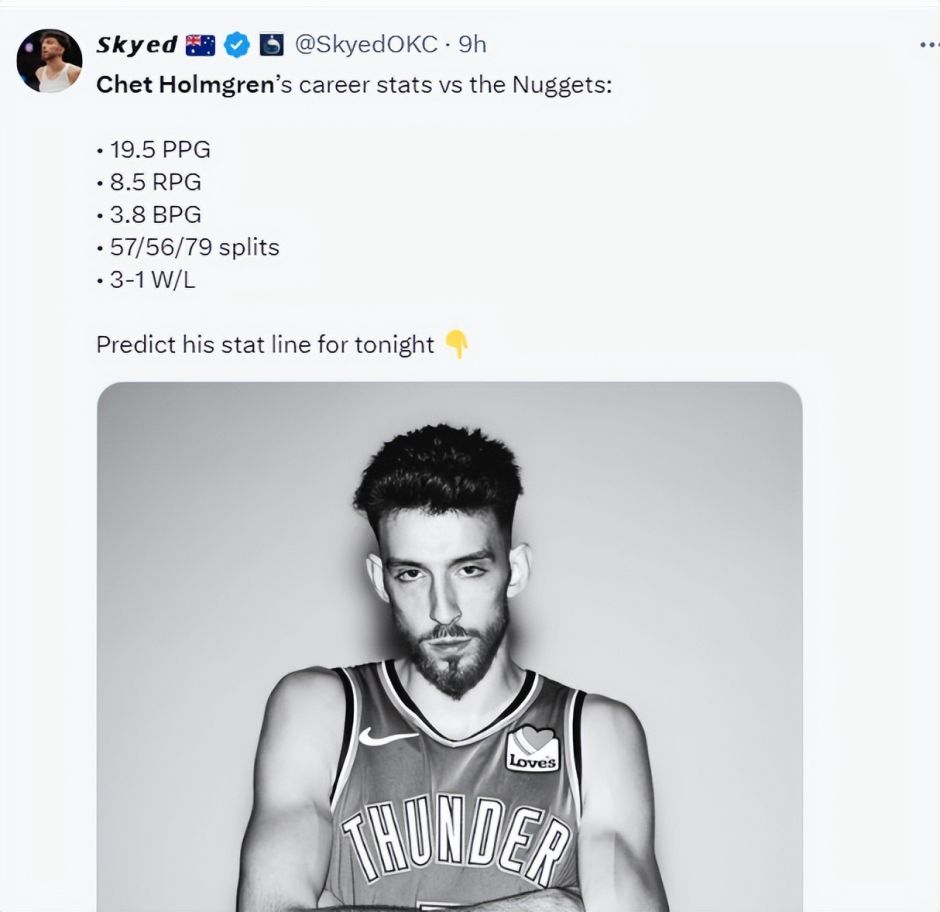The image size is (940, 912).
Task: Click the Australian flag emoji
Action: point(200,45)
